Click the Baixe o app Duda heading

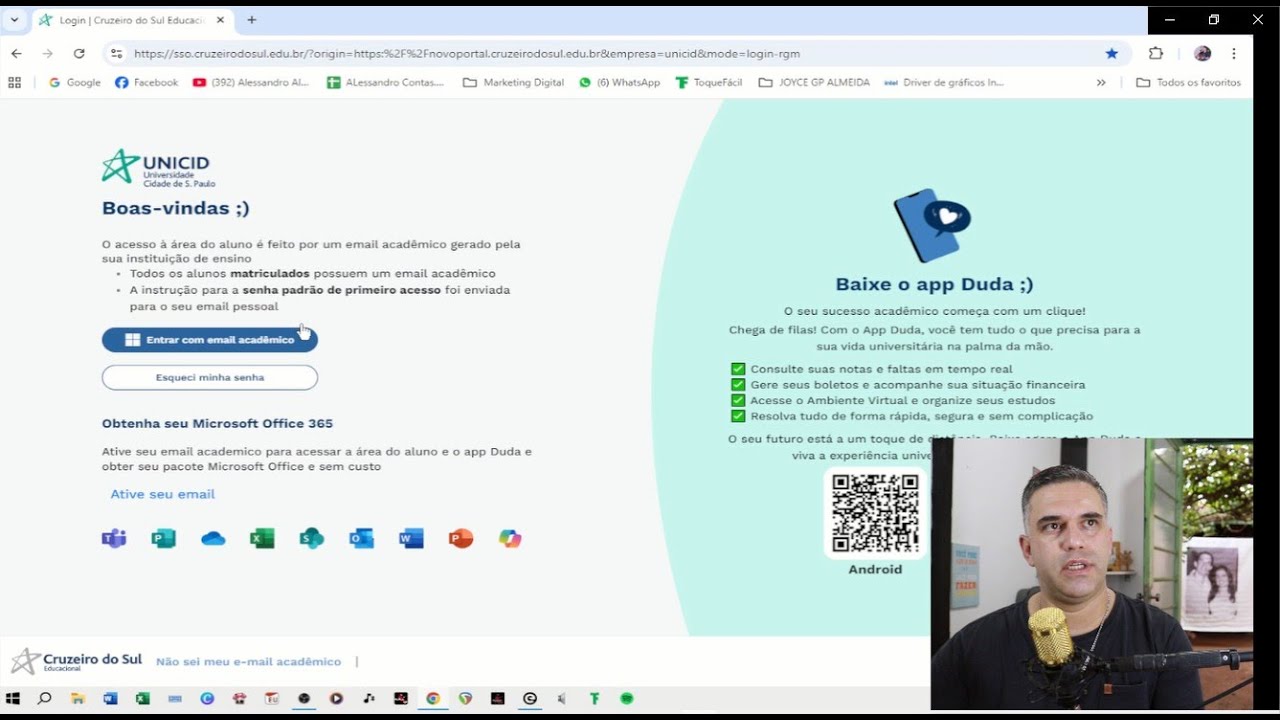(x=934, y=284)
